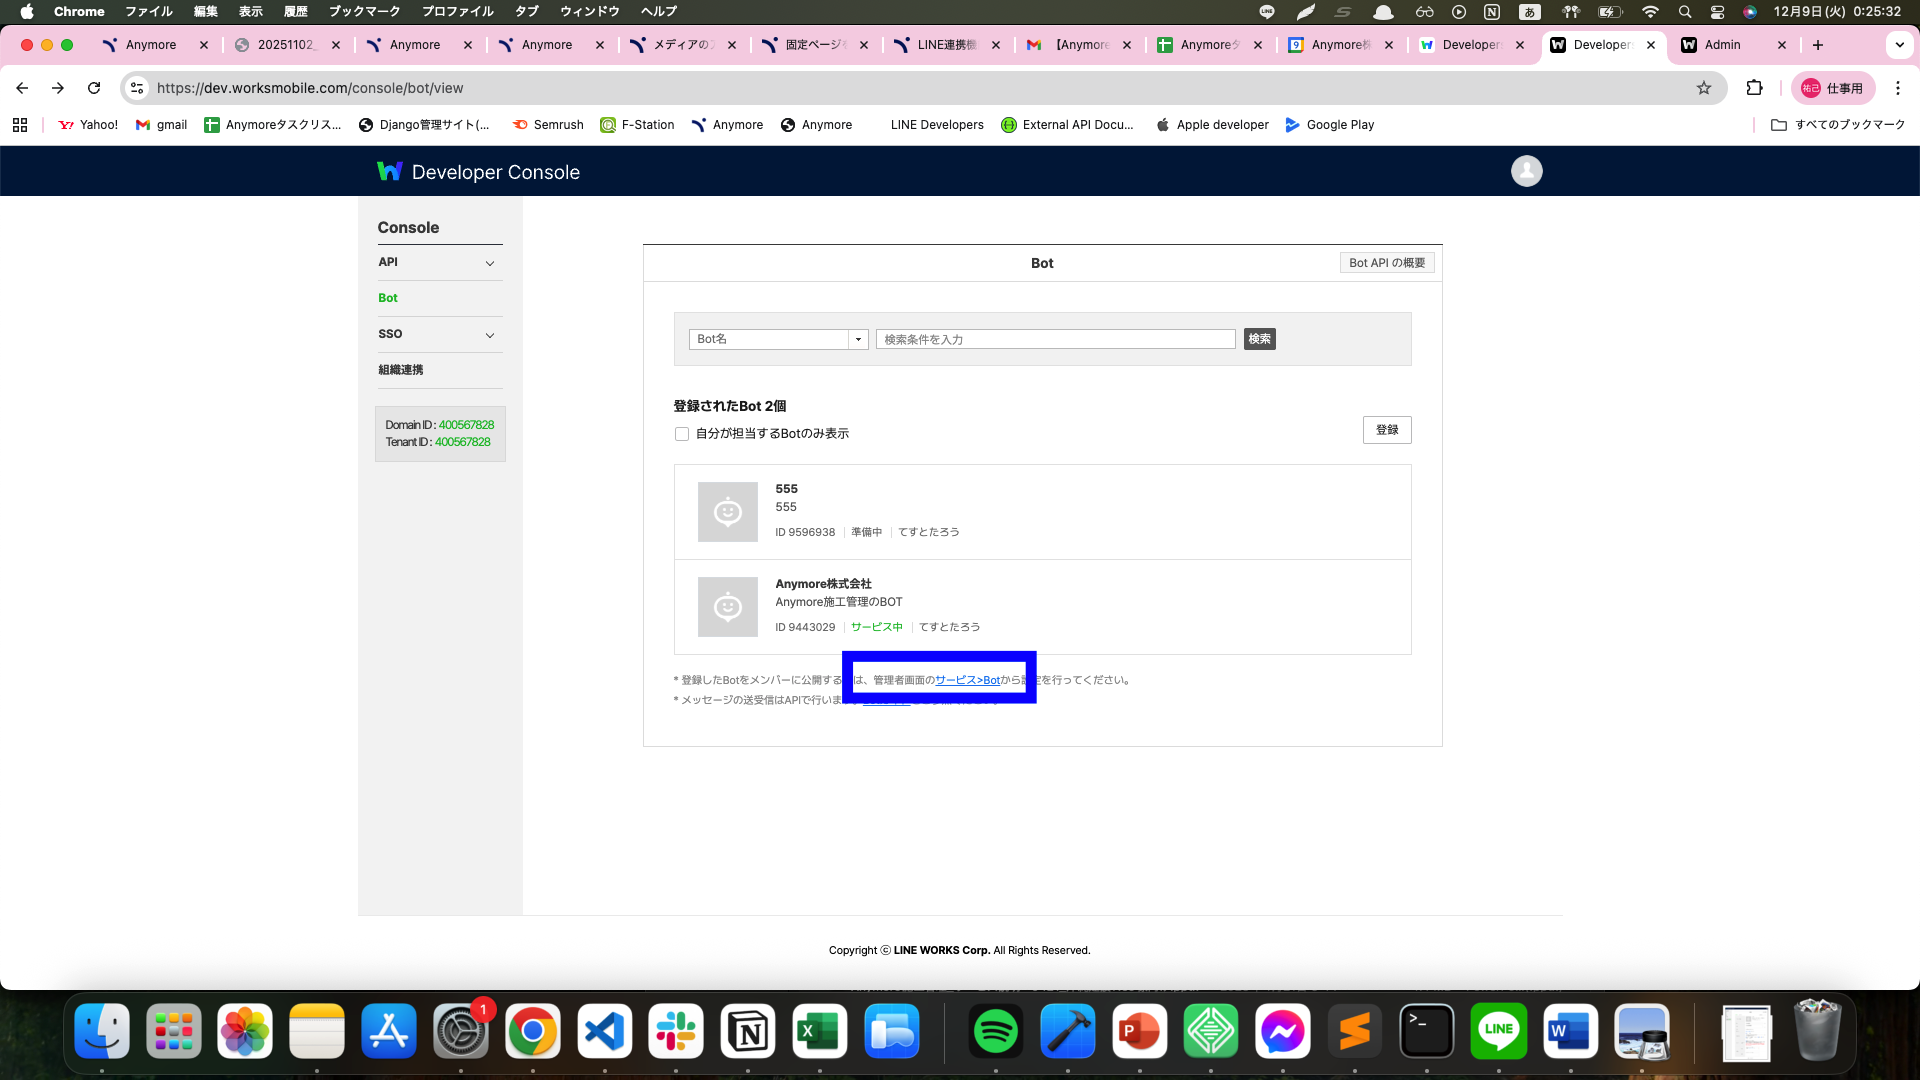Click the Anymore株式会社 bot avatar icon
Image resolution: width=1920 pixels, height=1080 pixels.
727,607
